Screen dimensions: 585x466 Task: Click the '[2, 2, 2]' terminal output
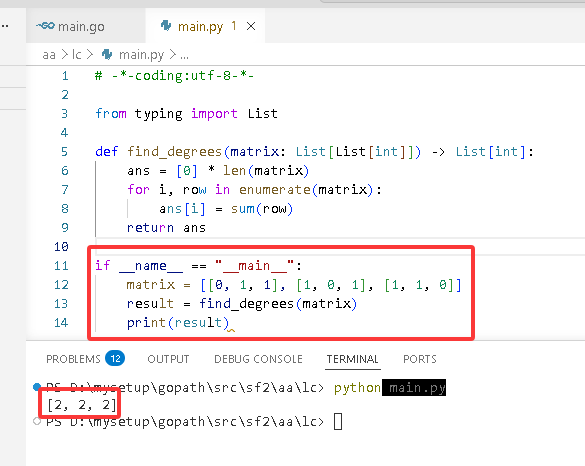coord(81,405)
